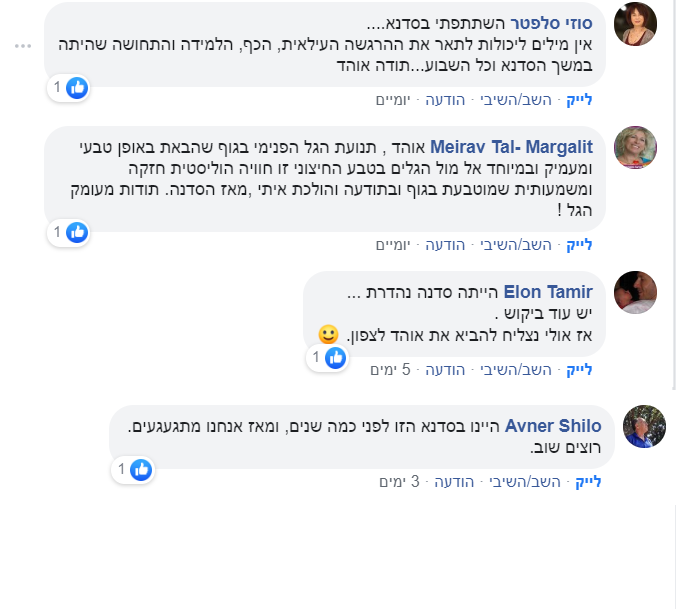Open Meirav Tal-Margalit profile picture
676x609 pixels.
[x=635, y=147]
